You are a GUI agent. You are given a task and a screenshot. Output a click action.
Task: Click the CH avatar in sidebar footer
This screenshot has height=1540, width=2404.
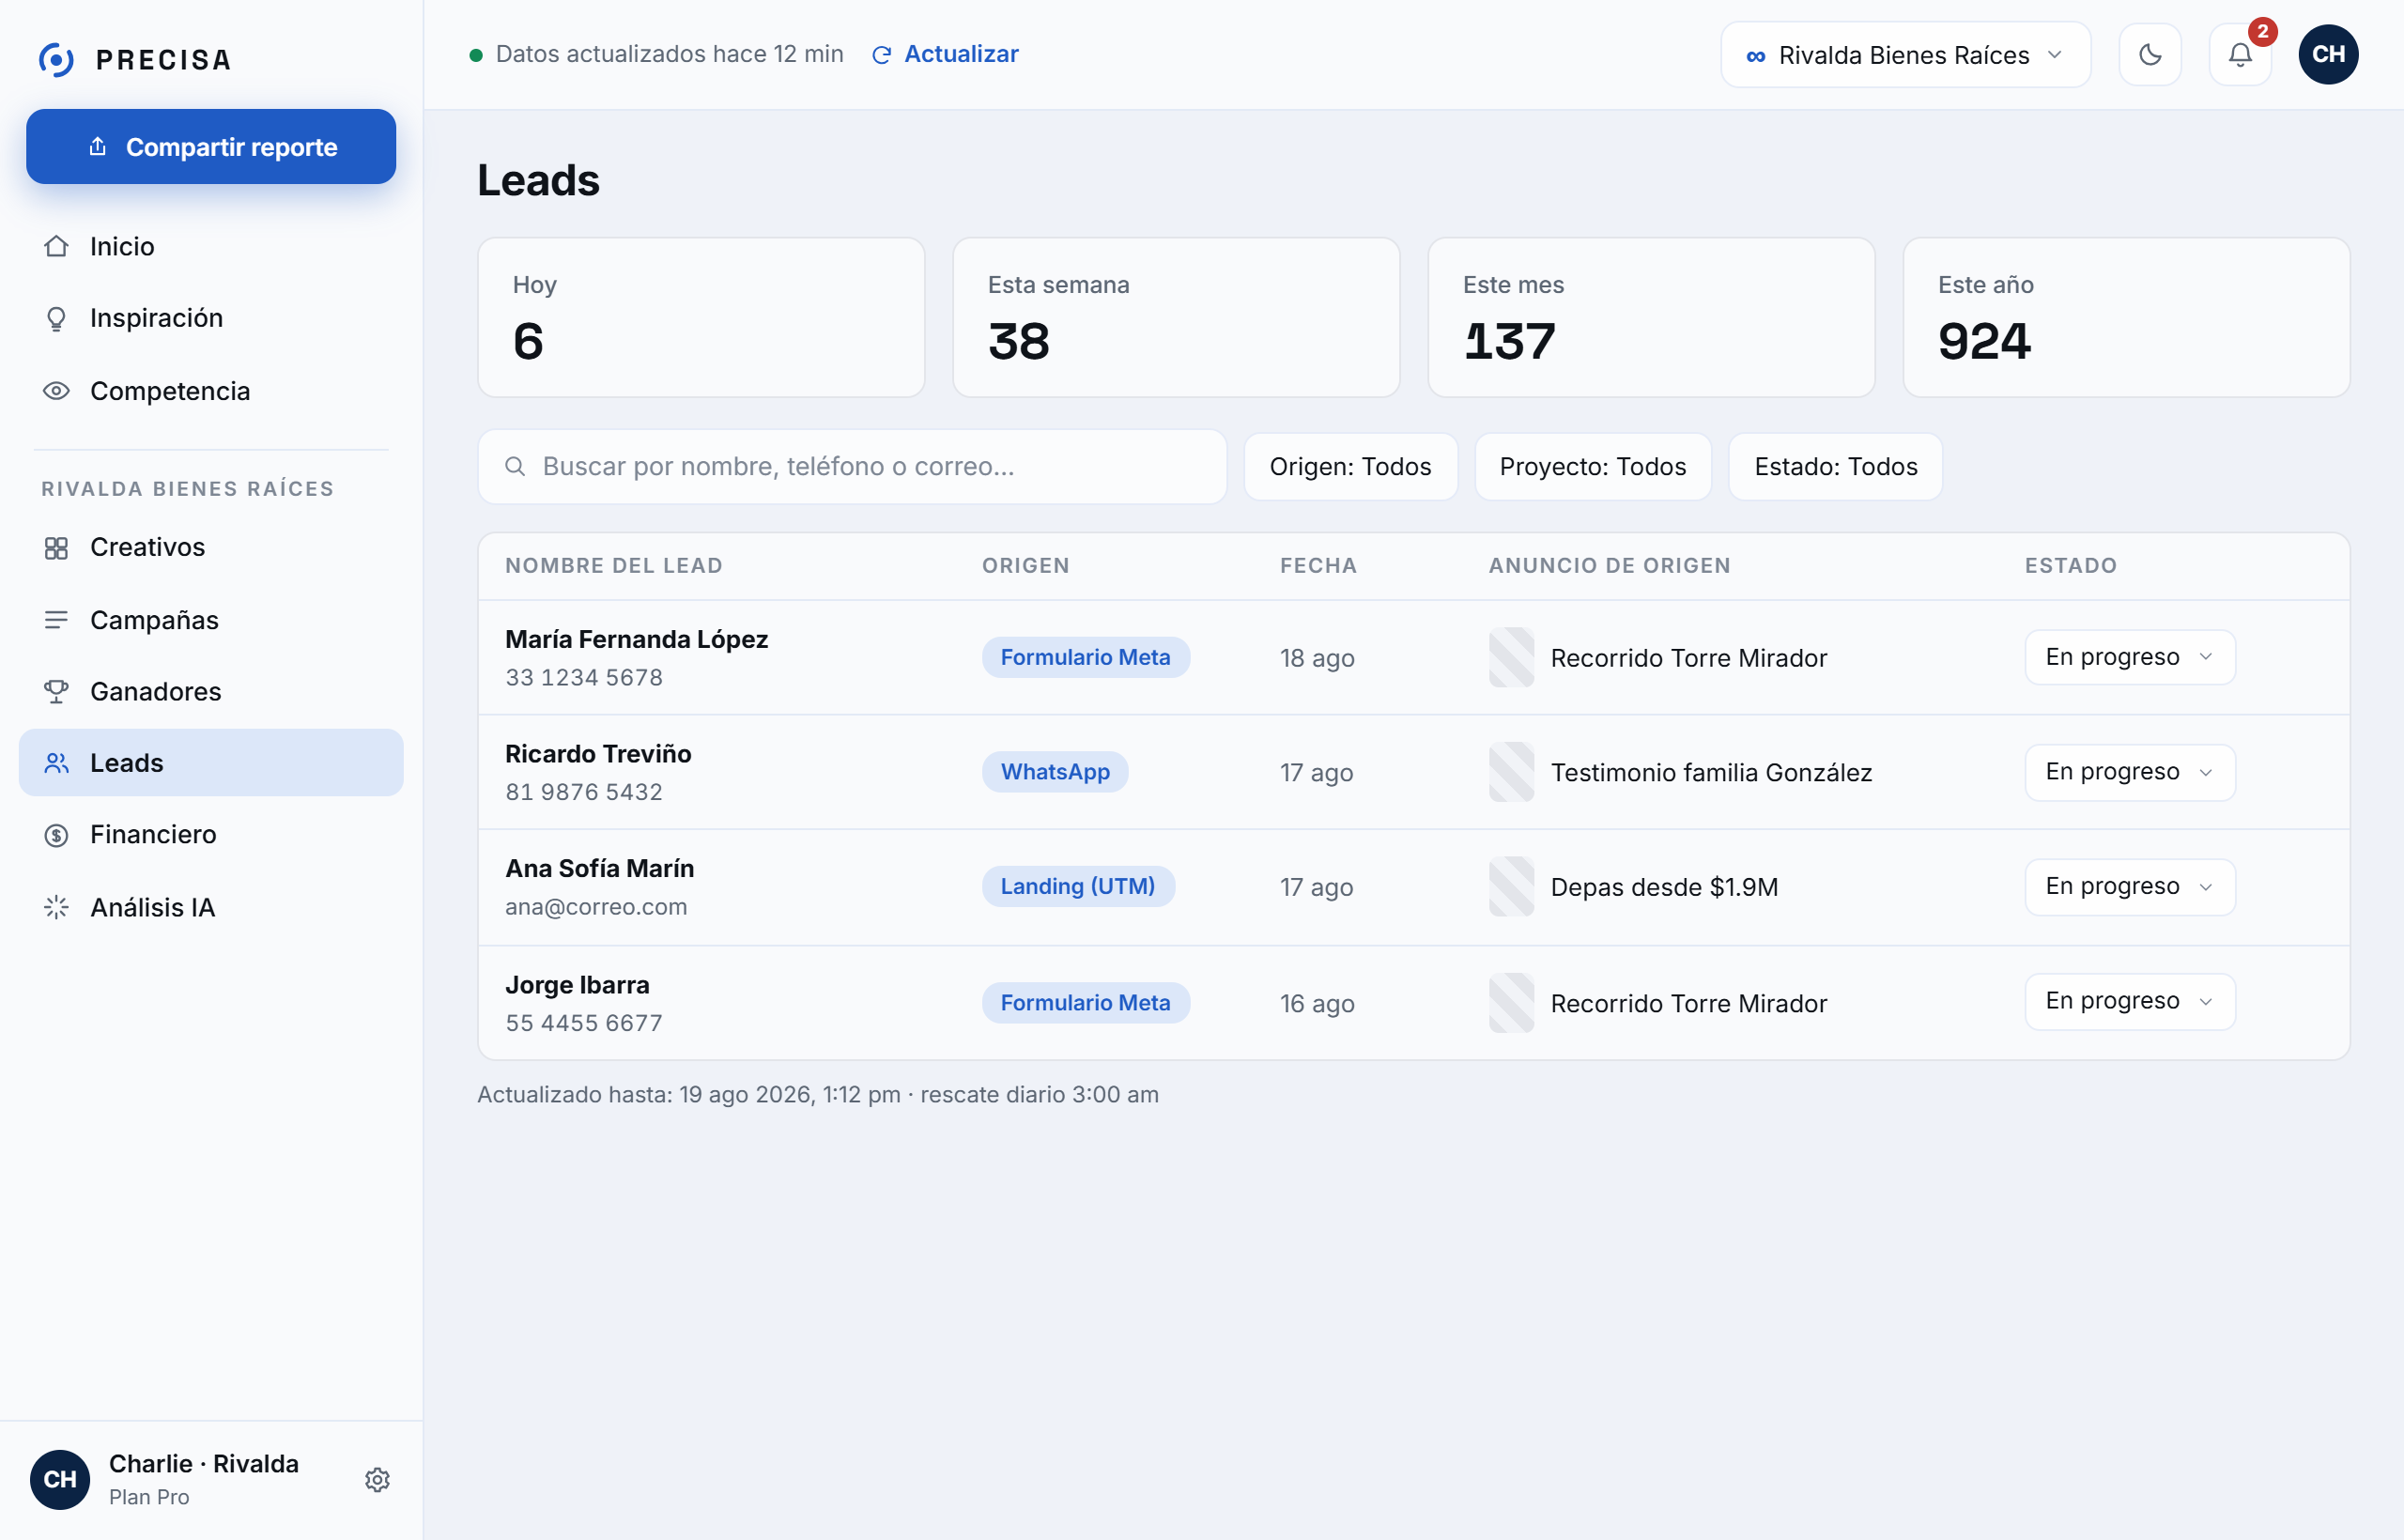click(60, 1479)
